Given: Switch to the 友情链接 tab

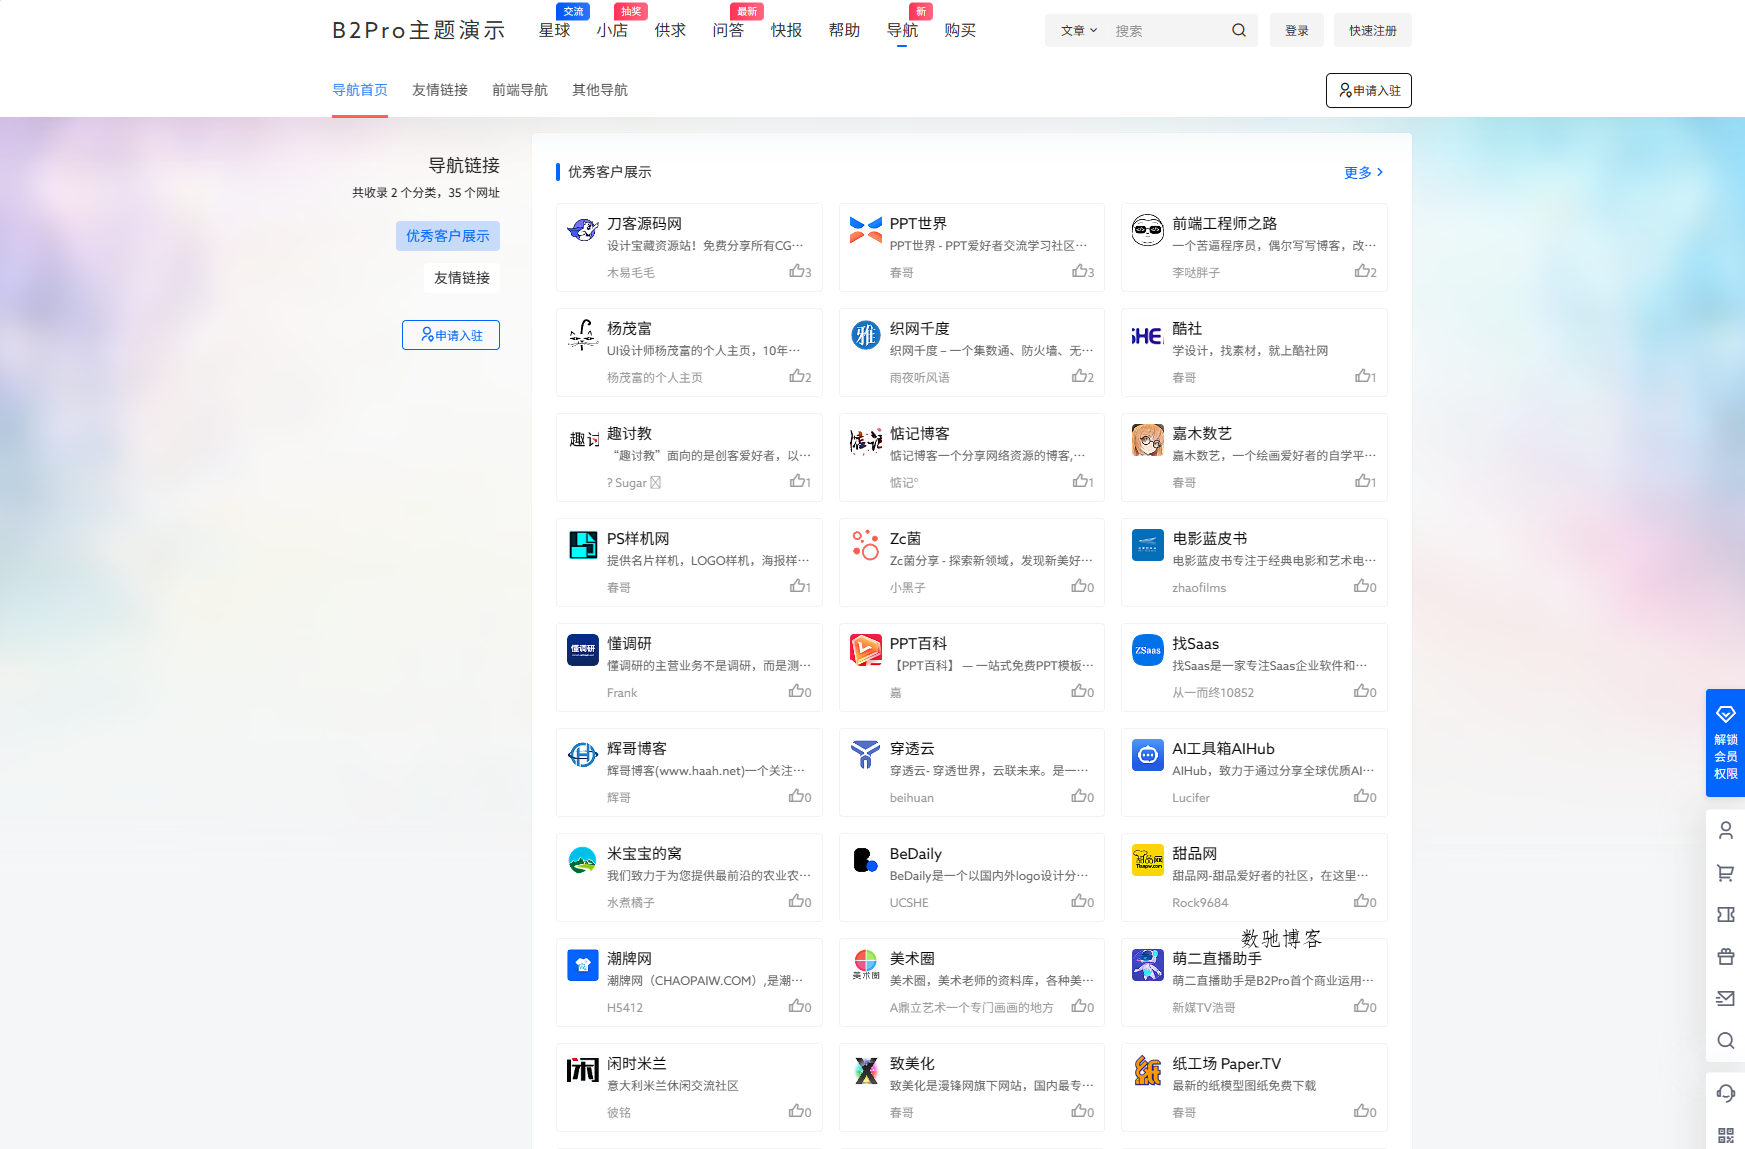Looking at the screenshot, I should tap(440, 90).
